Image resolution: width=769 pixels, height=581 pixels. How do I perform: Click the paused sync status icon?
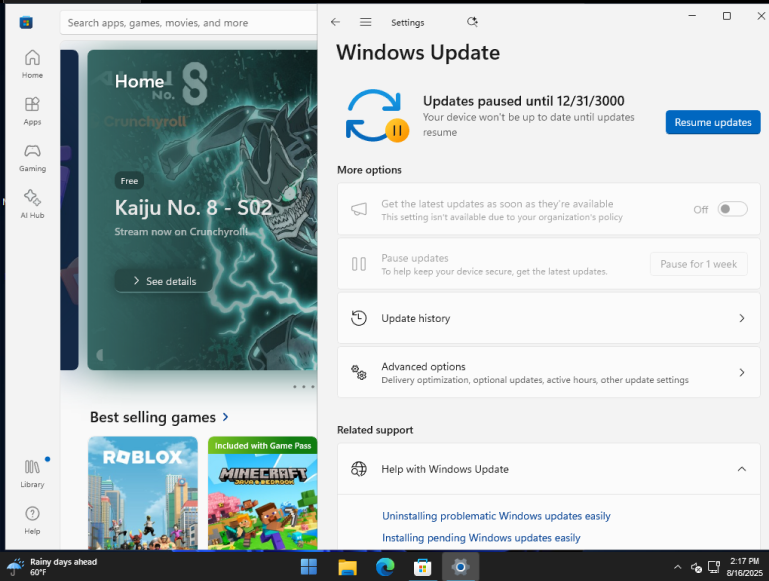(x=377, y=116)
